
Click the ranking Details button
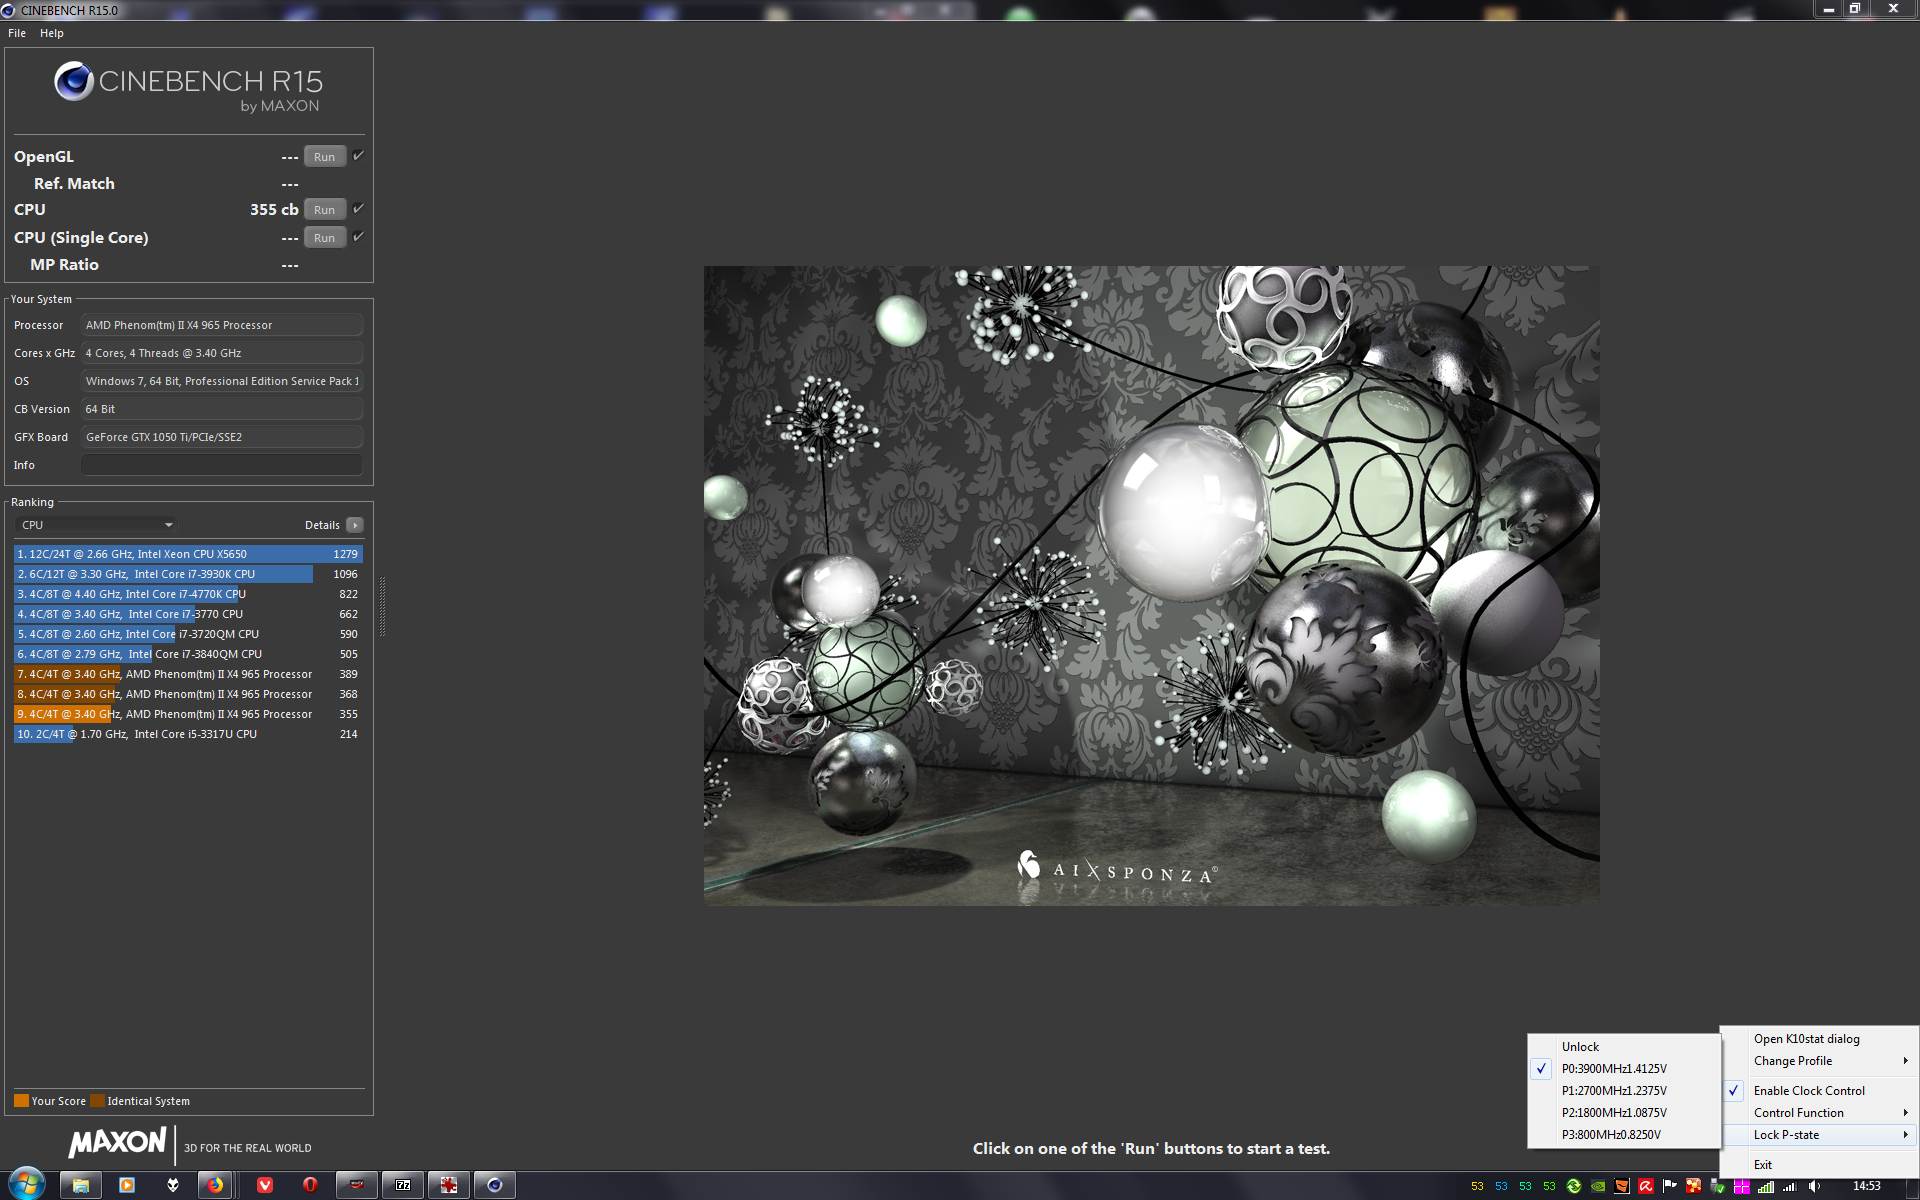click(x=353, y=525)
